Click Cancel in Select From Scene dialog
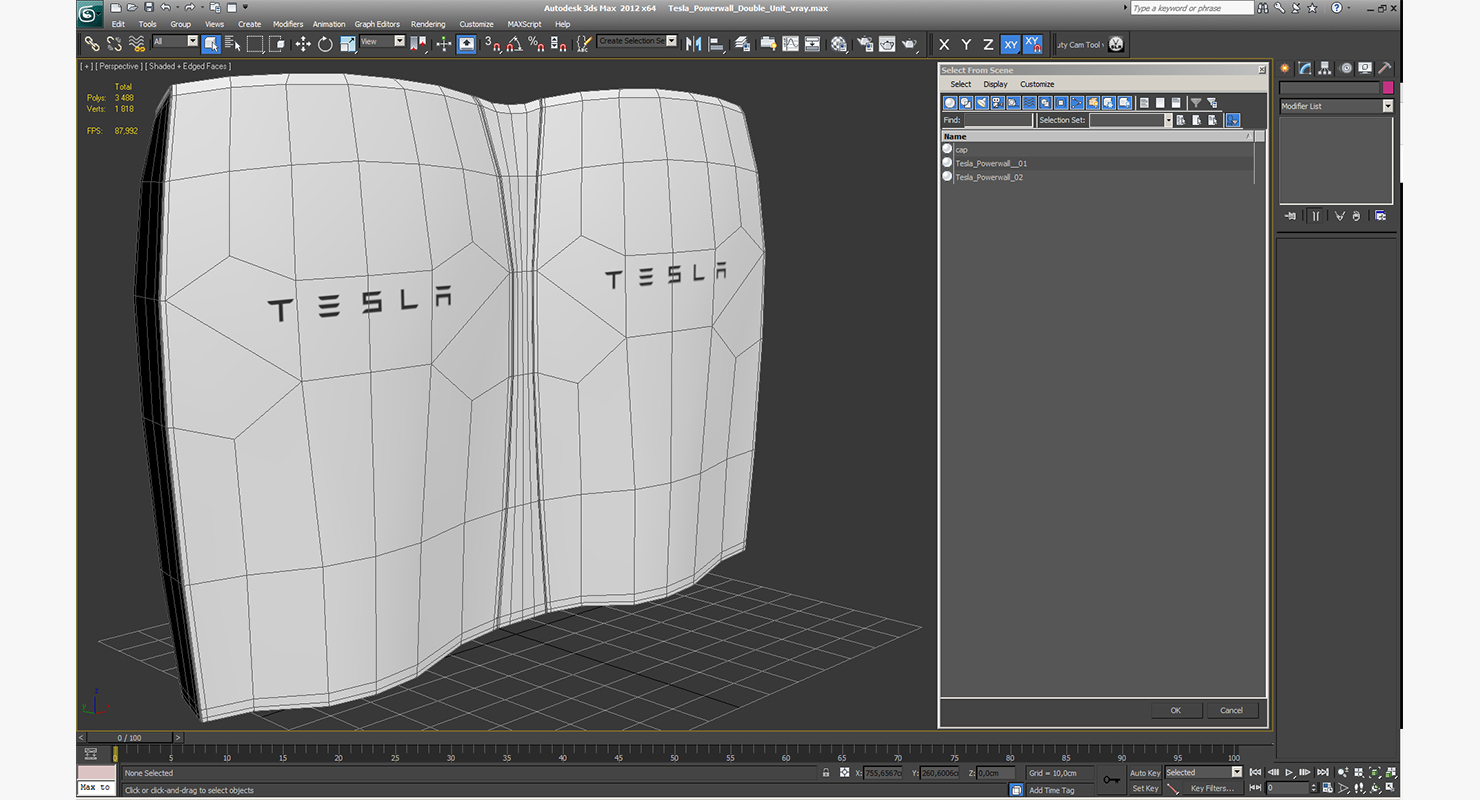The width and height of the screenshot is (1480, 800). coord(1232,710)
